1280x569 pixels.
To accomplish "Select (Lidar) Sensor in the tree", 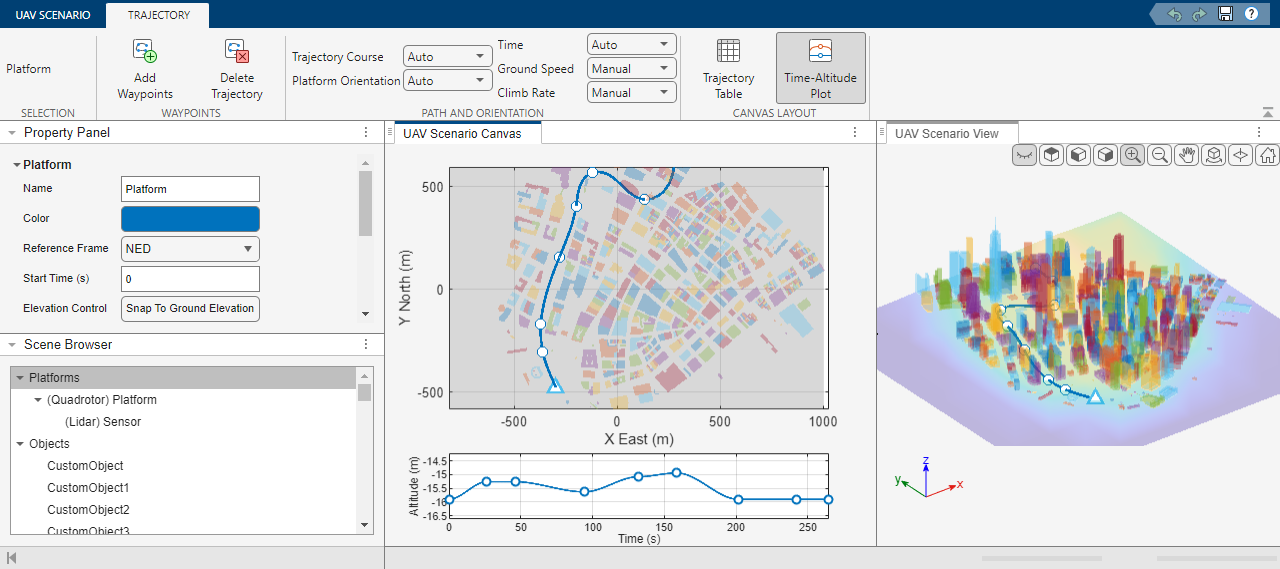I will 103,422.
